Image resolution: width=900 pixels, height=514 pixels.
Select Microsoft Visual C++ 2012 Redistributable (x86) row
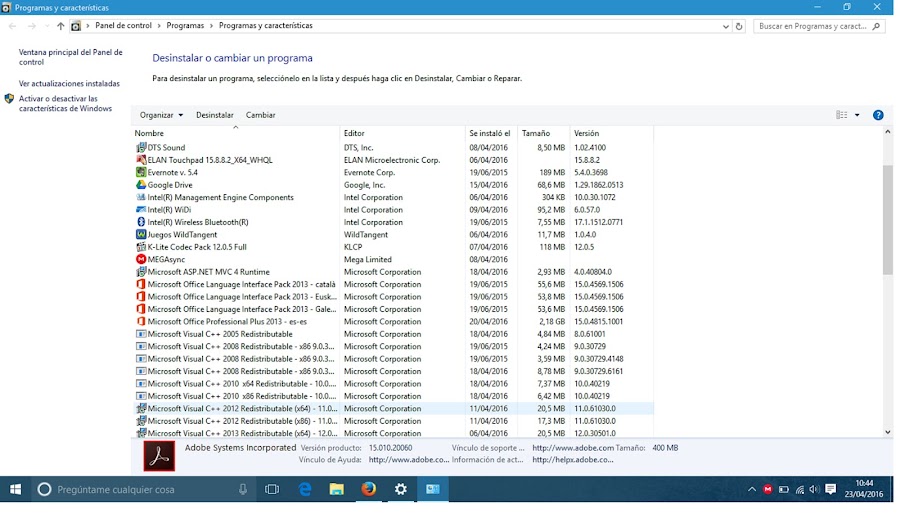393,421
